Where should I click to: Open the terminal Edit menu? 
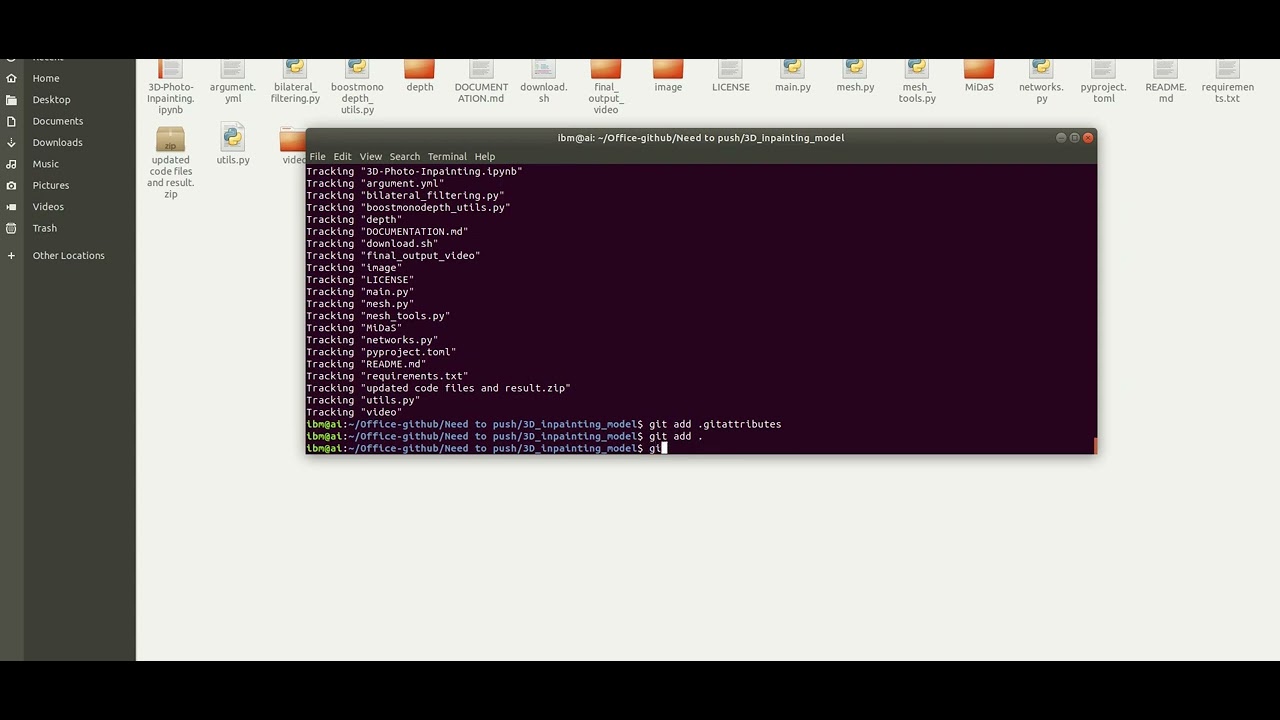coord(342,157)
